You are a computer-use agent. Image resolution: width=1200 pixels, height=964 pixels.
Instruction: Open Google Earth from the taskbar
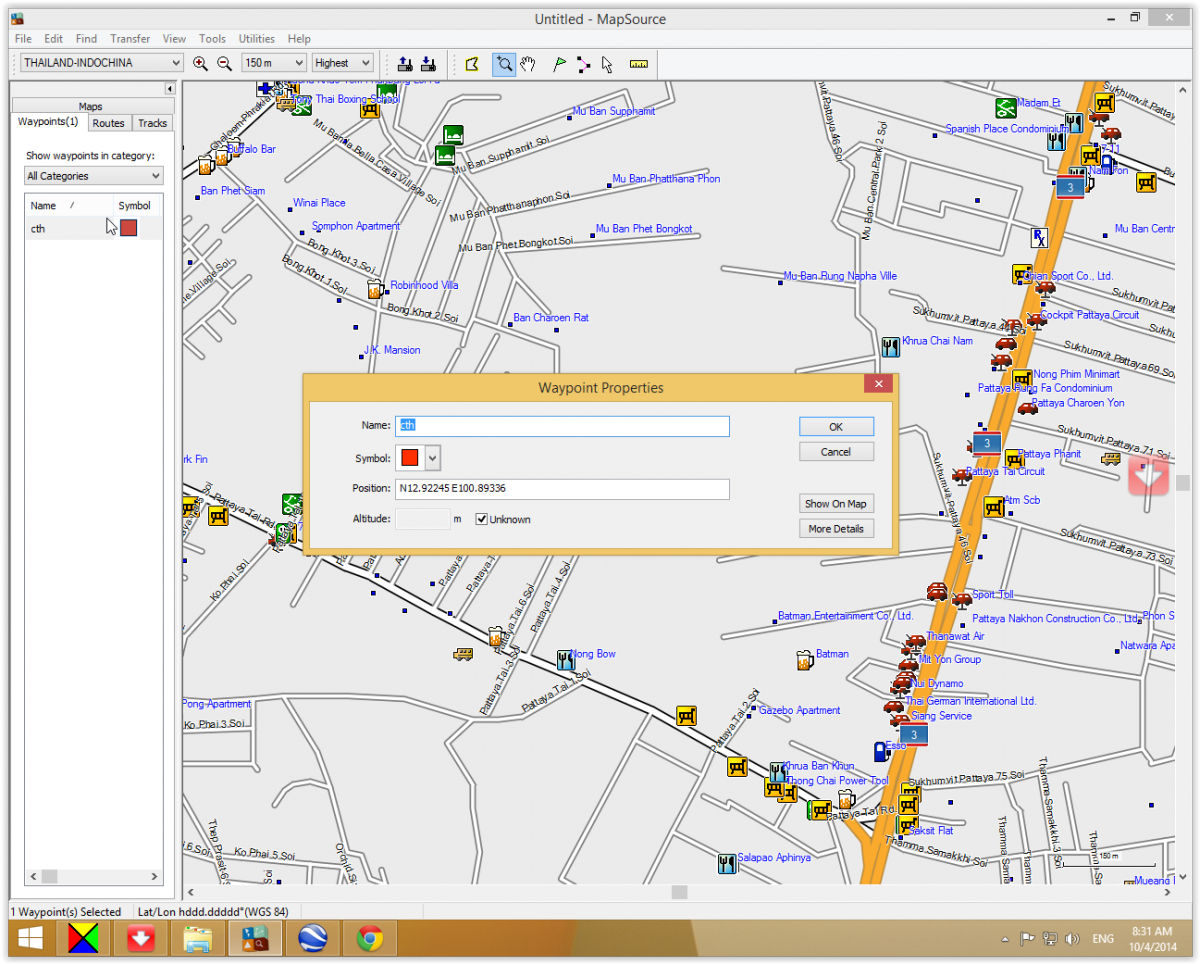pos(313,940)
